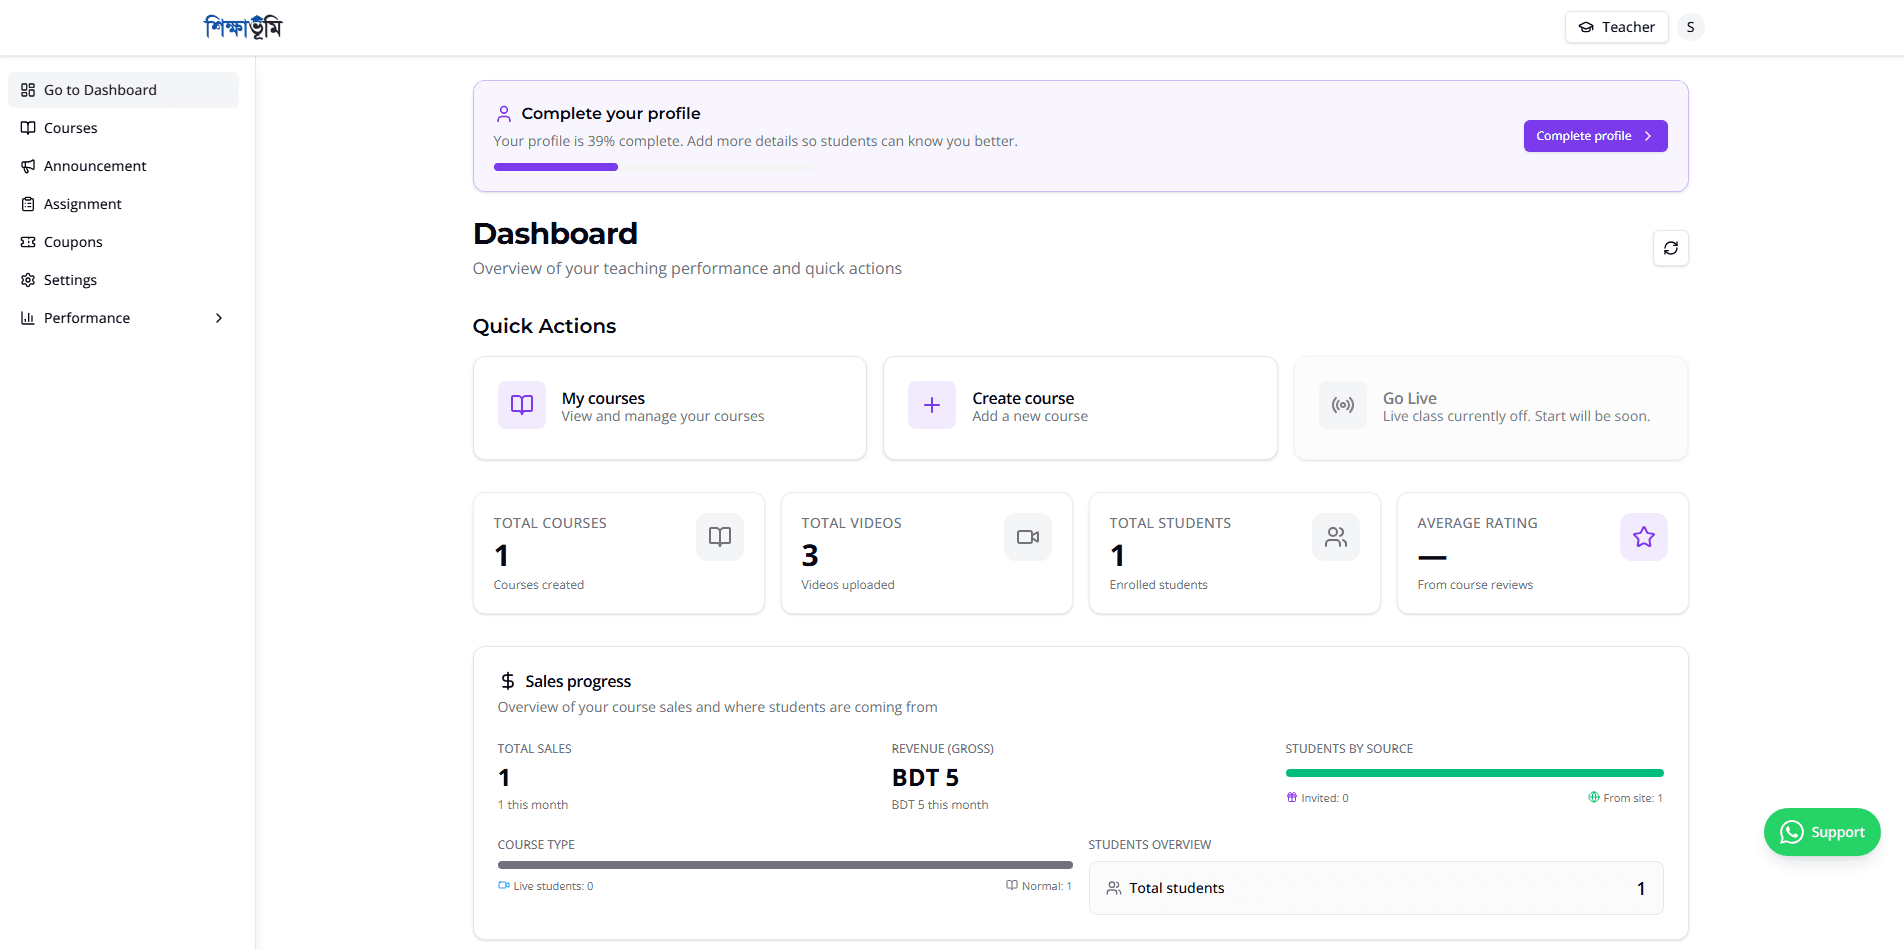The height and width of the screenshot is (950, 1904).
Task: Click the 'From course reviews' caption
Action: pos(1475,585)
